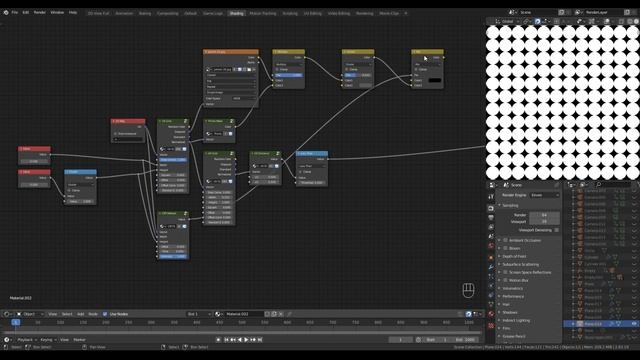The width and height of the screenshot is (640, 360).
Task: Open the File menu
Action: (15, 13)
